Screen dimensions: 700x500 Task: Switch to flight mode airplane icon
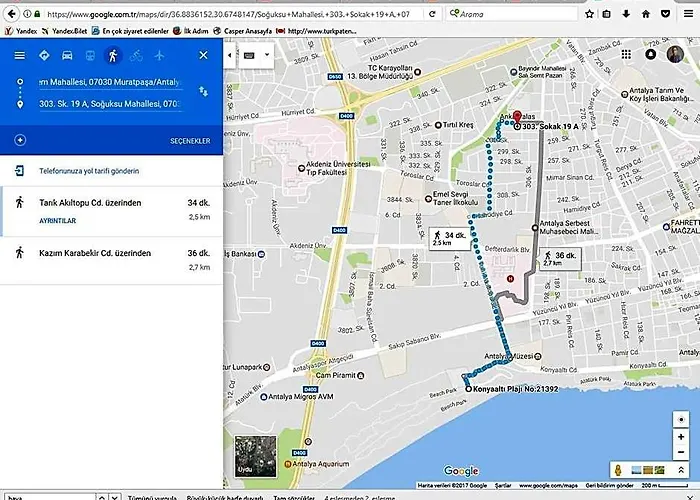(159, 55)
